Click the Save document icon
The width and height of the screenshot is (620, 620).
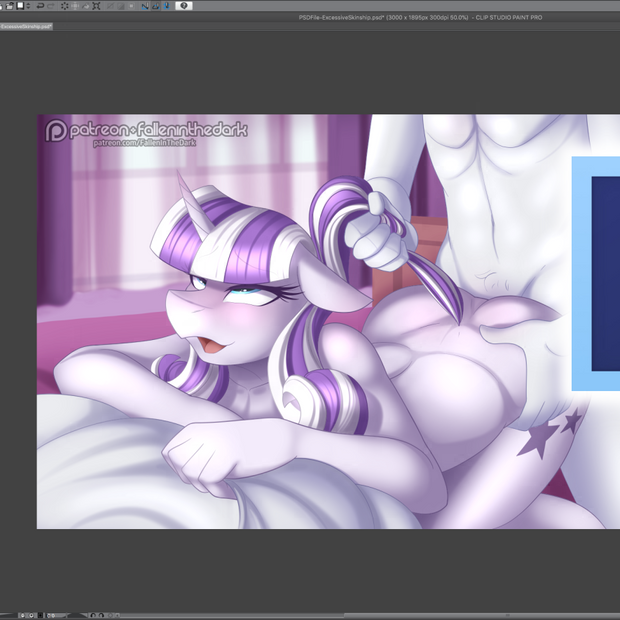[20, 6]
